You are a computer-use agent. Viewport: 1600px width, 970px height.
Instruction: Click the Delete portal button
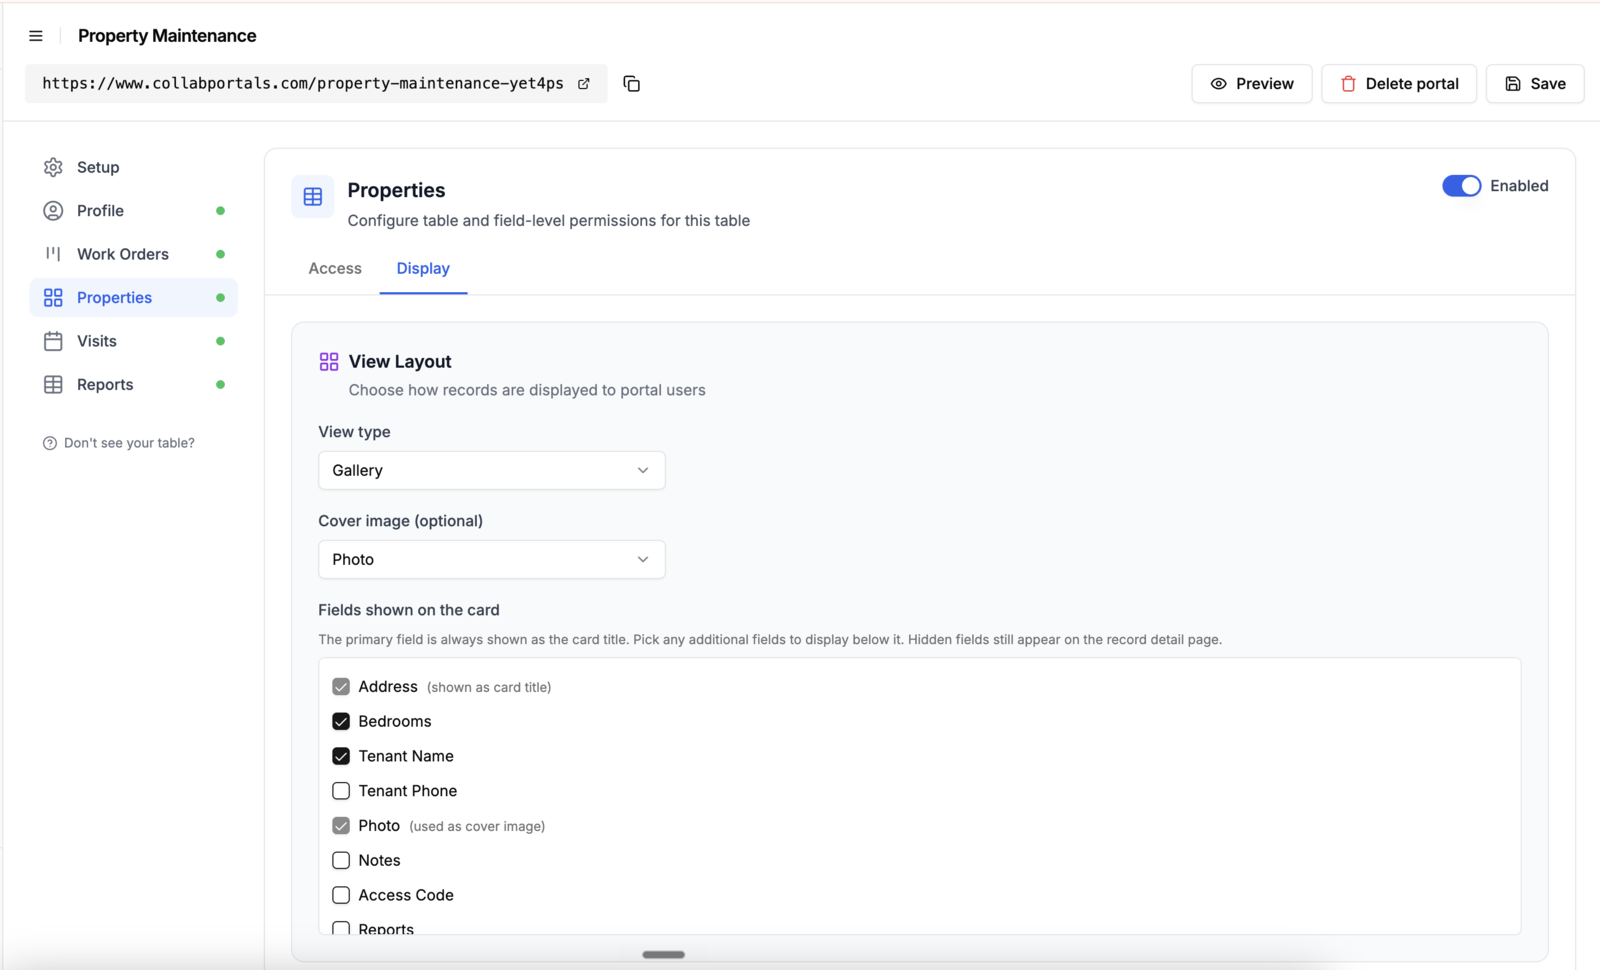pos(1399,84)
